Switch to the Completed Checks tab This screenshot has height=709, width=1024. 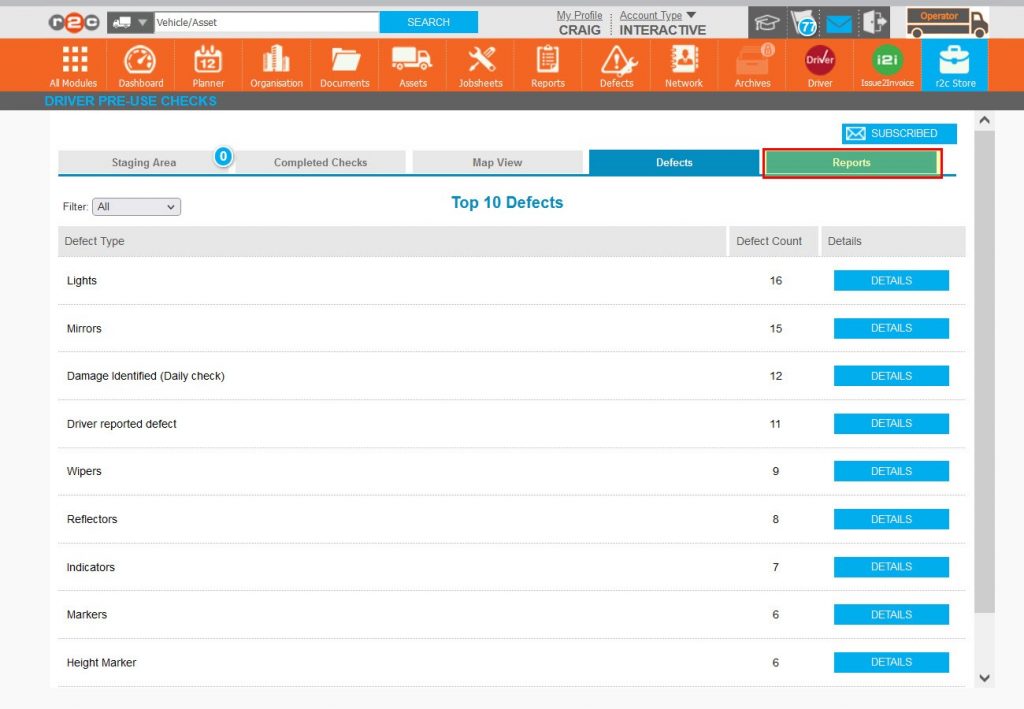pyautogui.click(x=320, y=161)
